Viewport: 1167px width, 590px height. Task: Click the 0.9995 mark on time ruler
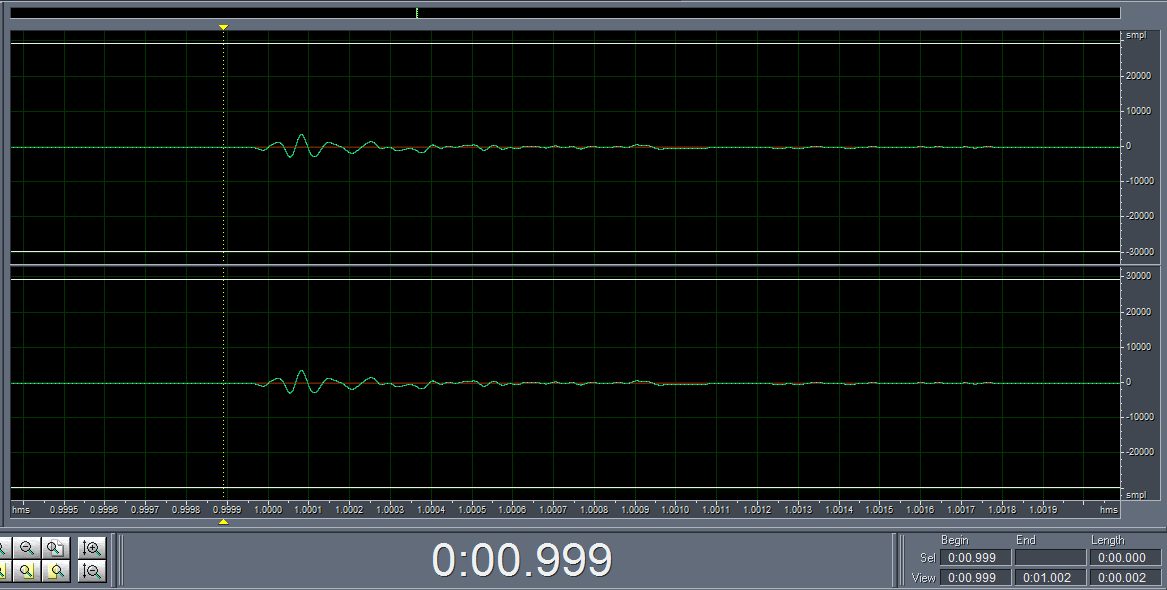[64, 510]
